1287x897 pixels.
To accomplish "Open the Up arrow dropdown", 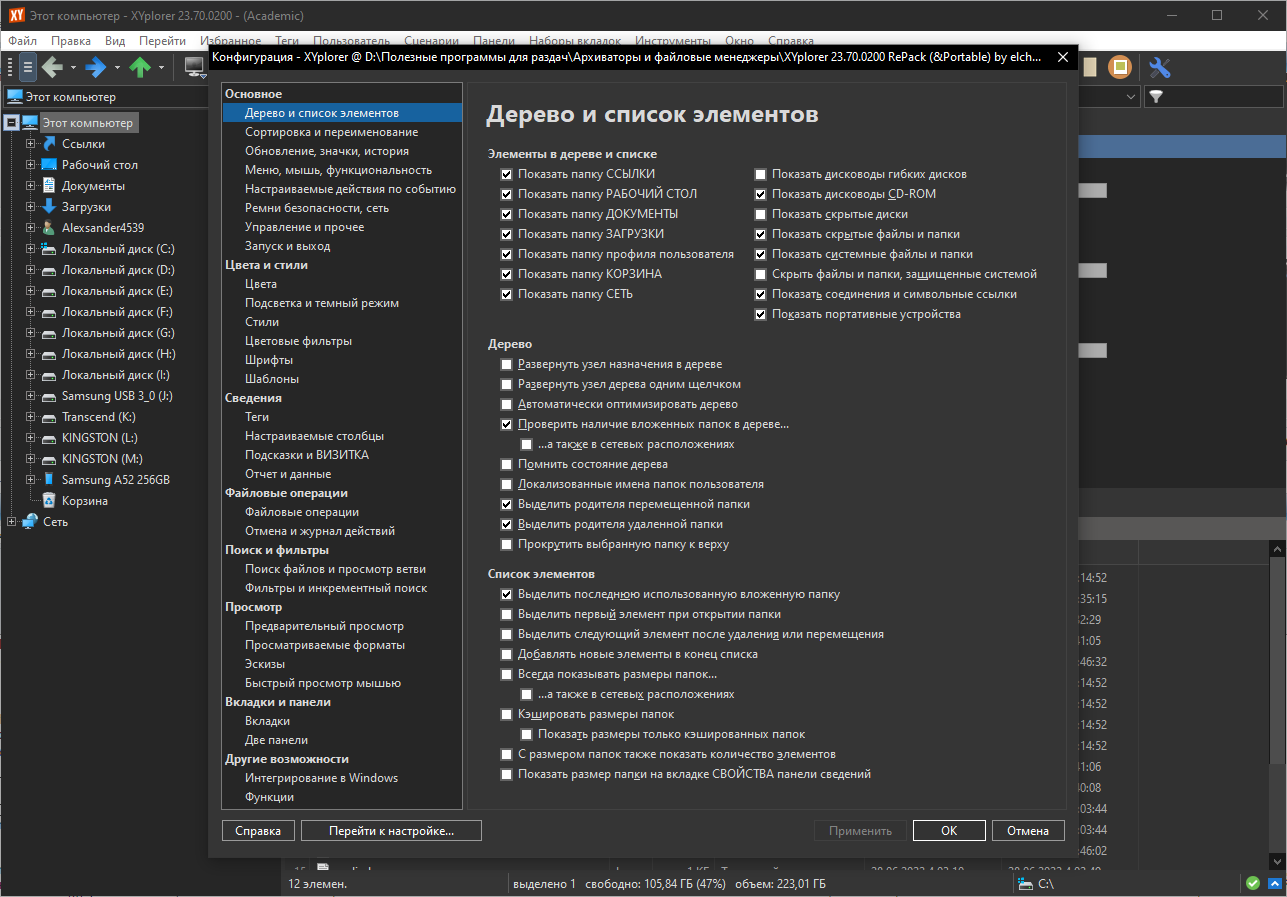I will 161,68.
